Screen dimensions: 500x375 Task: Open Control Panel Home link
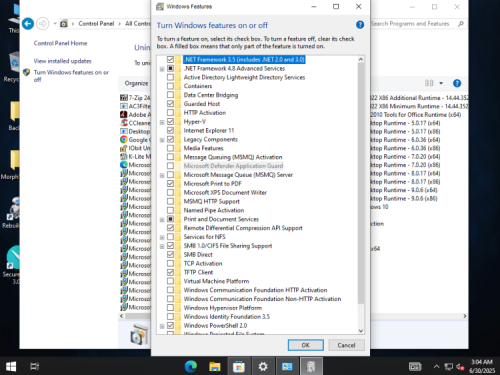click(x=60, y=43)
